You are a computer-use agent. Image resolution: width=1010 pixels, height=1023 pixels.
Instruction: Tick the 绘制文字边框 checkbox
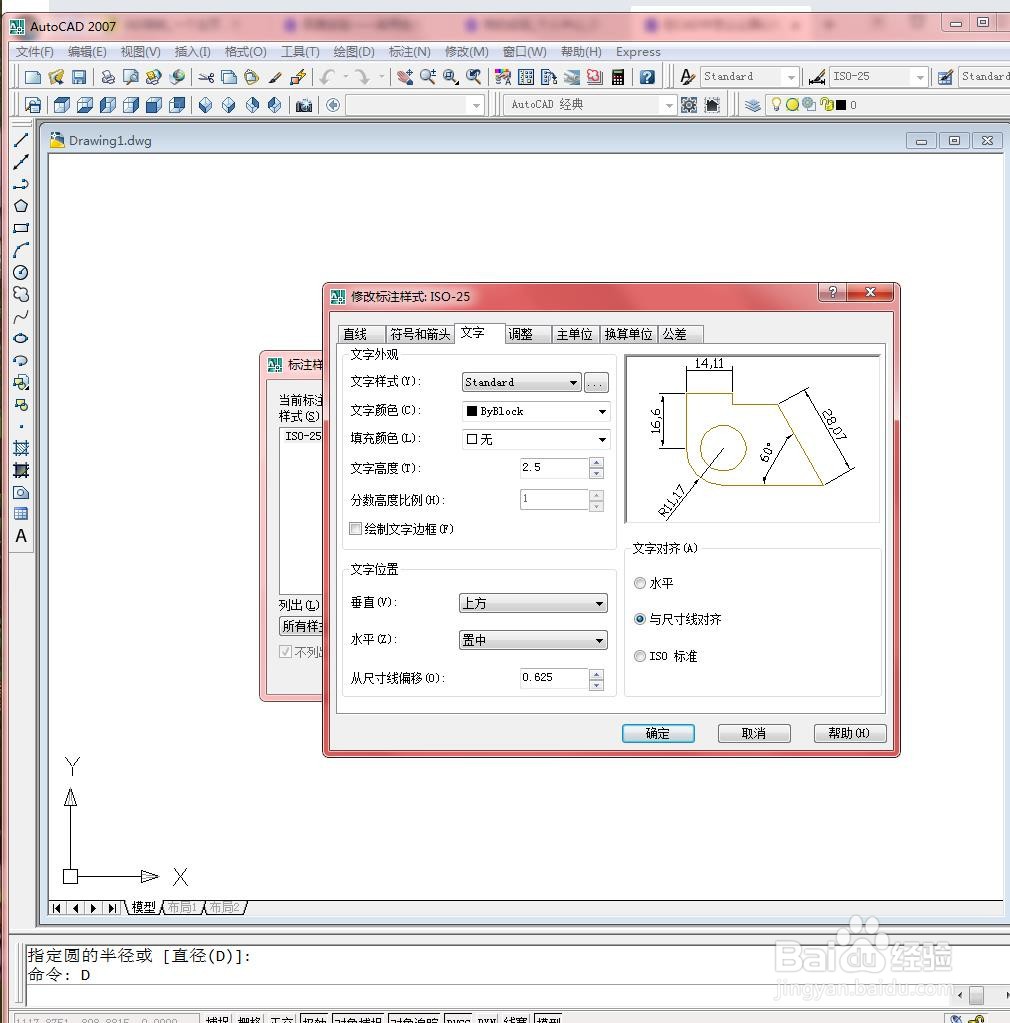click(356, 528)
